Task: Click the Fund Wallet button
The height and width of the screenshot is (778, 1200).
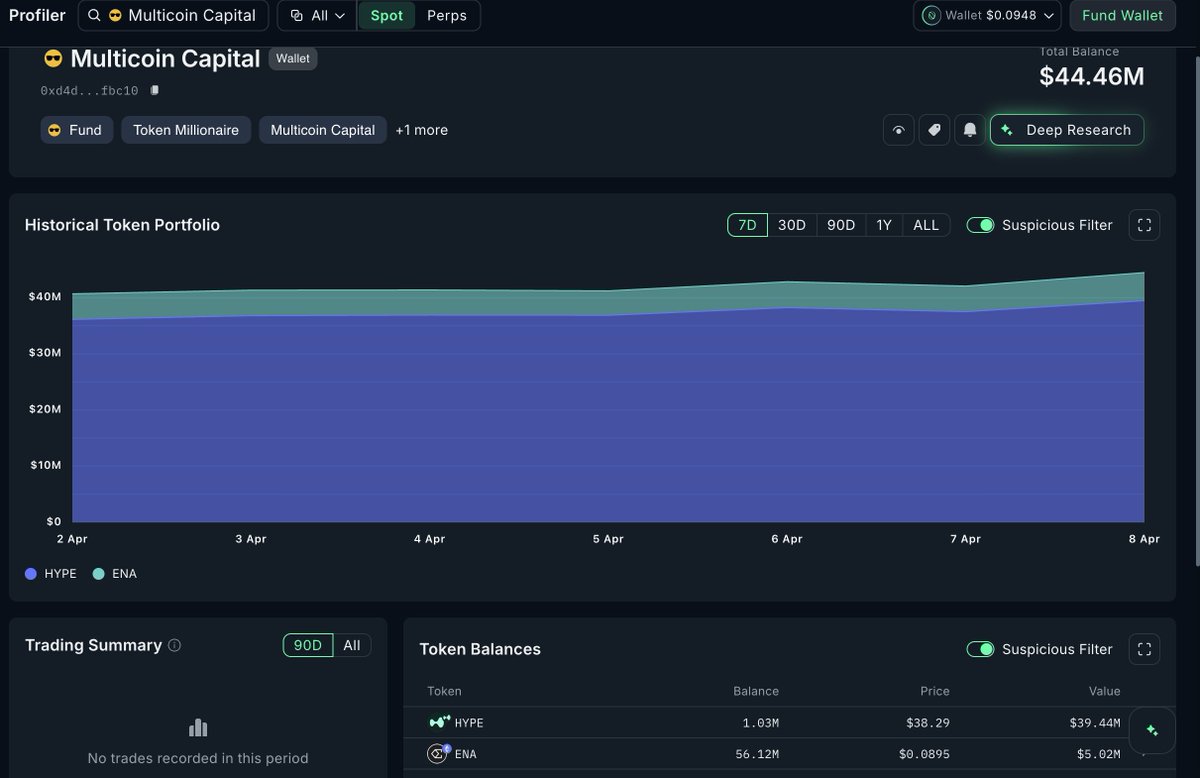Action: pyautogui.click(x=1122, y=16)
